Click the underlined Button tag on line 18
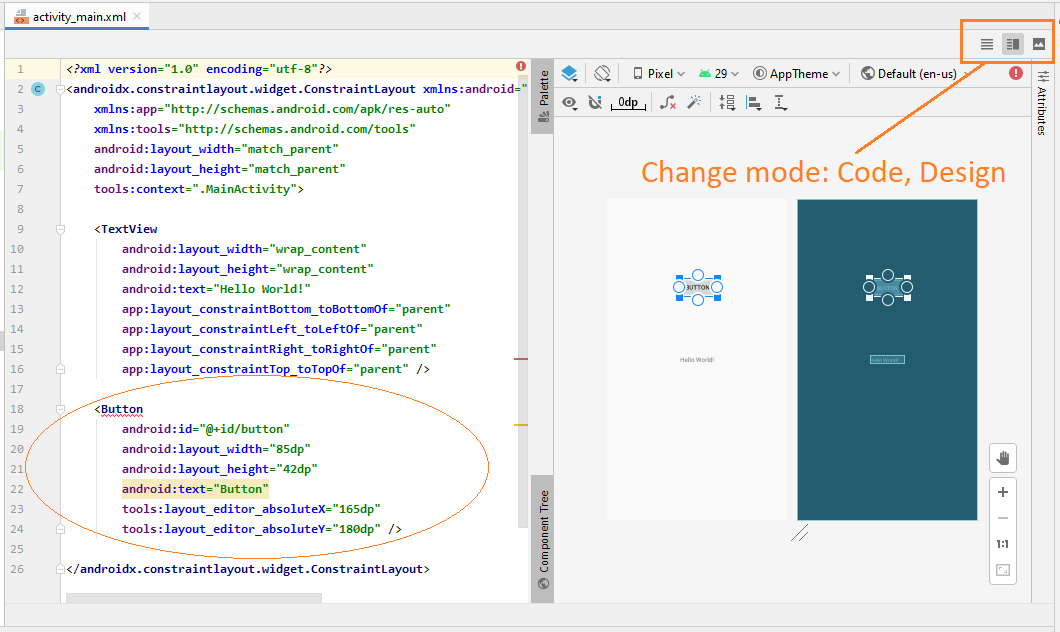Screen dimensions: 1060x632 point(122,409)
